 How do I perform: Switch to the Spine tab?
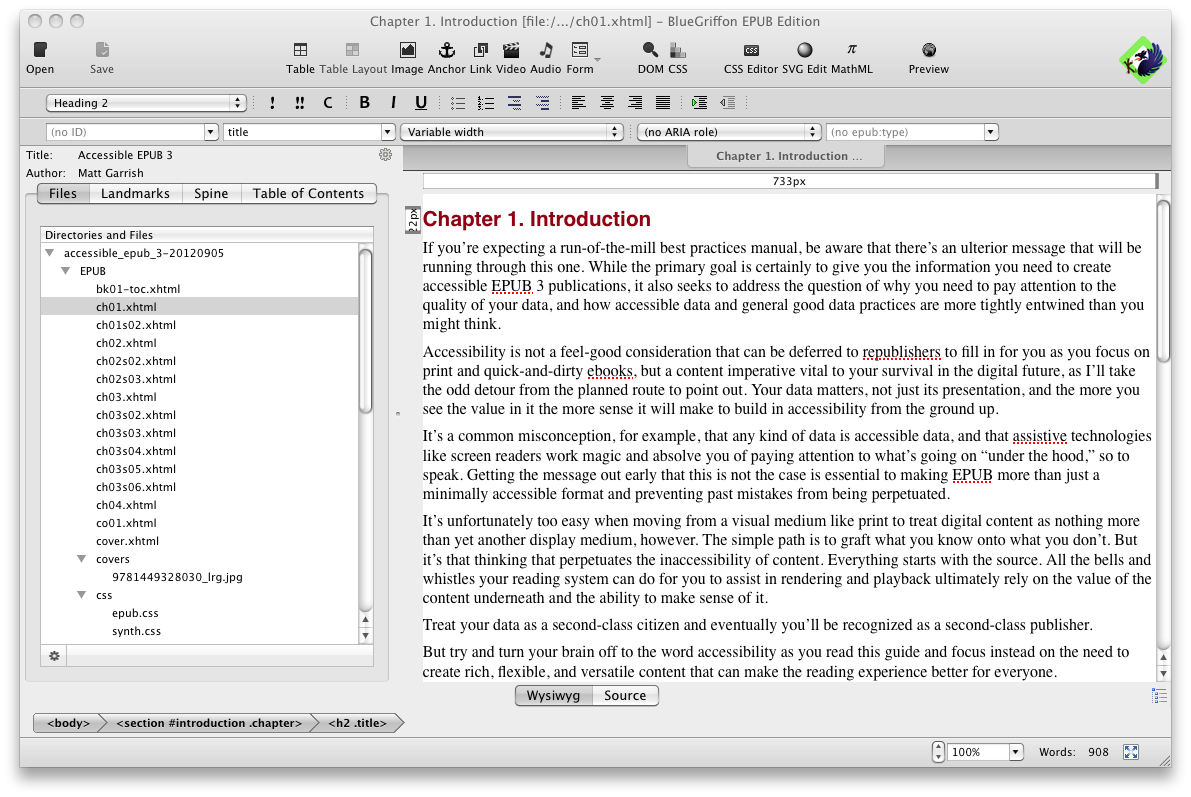pyautogui.click(x=211, y=194)
